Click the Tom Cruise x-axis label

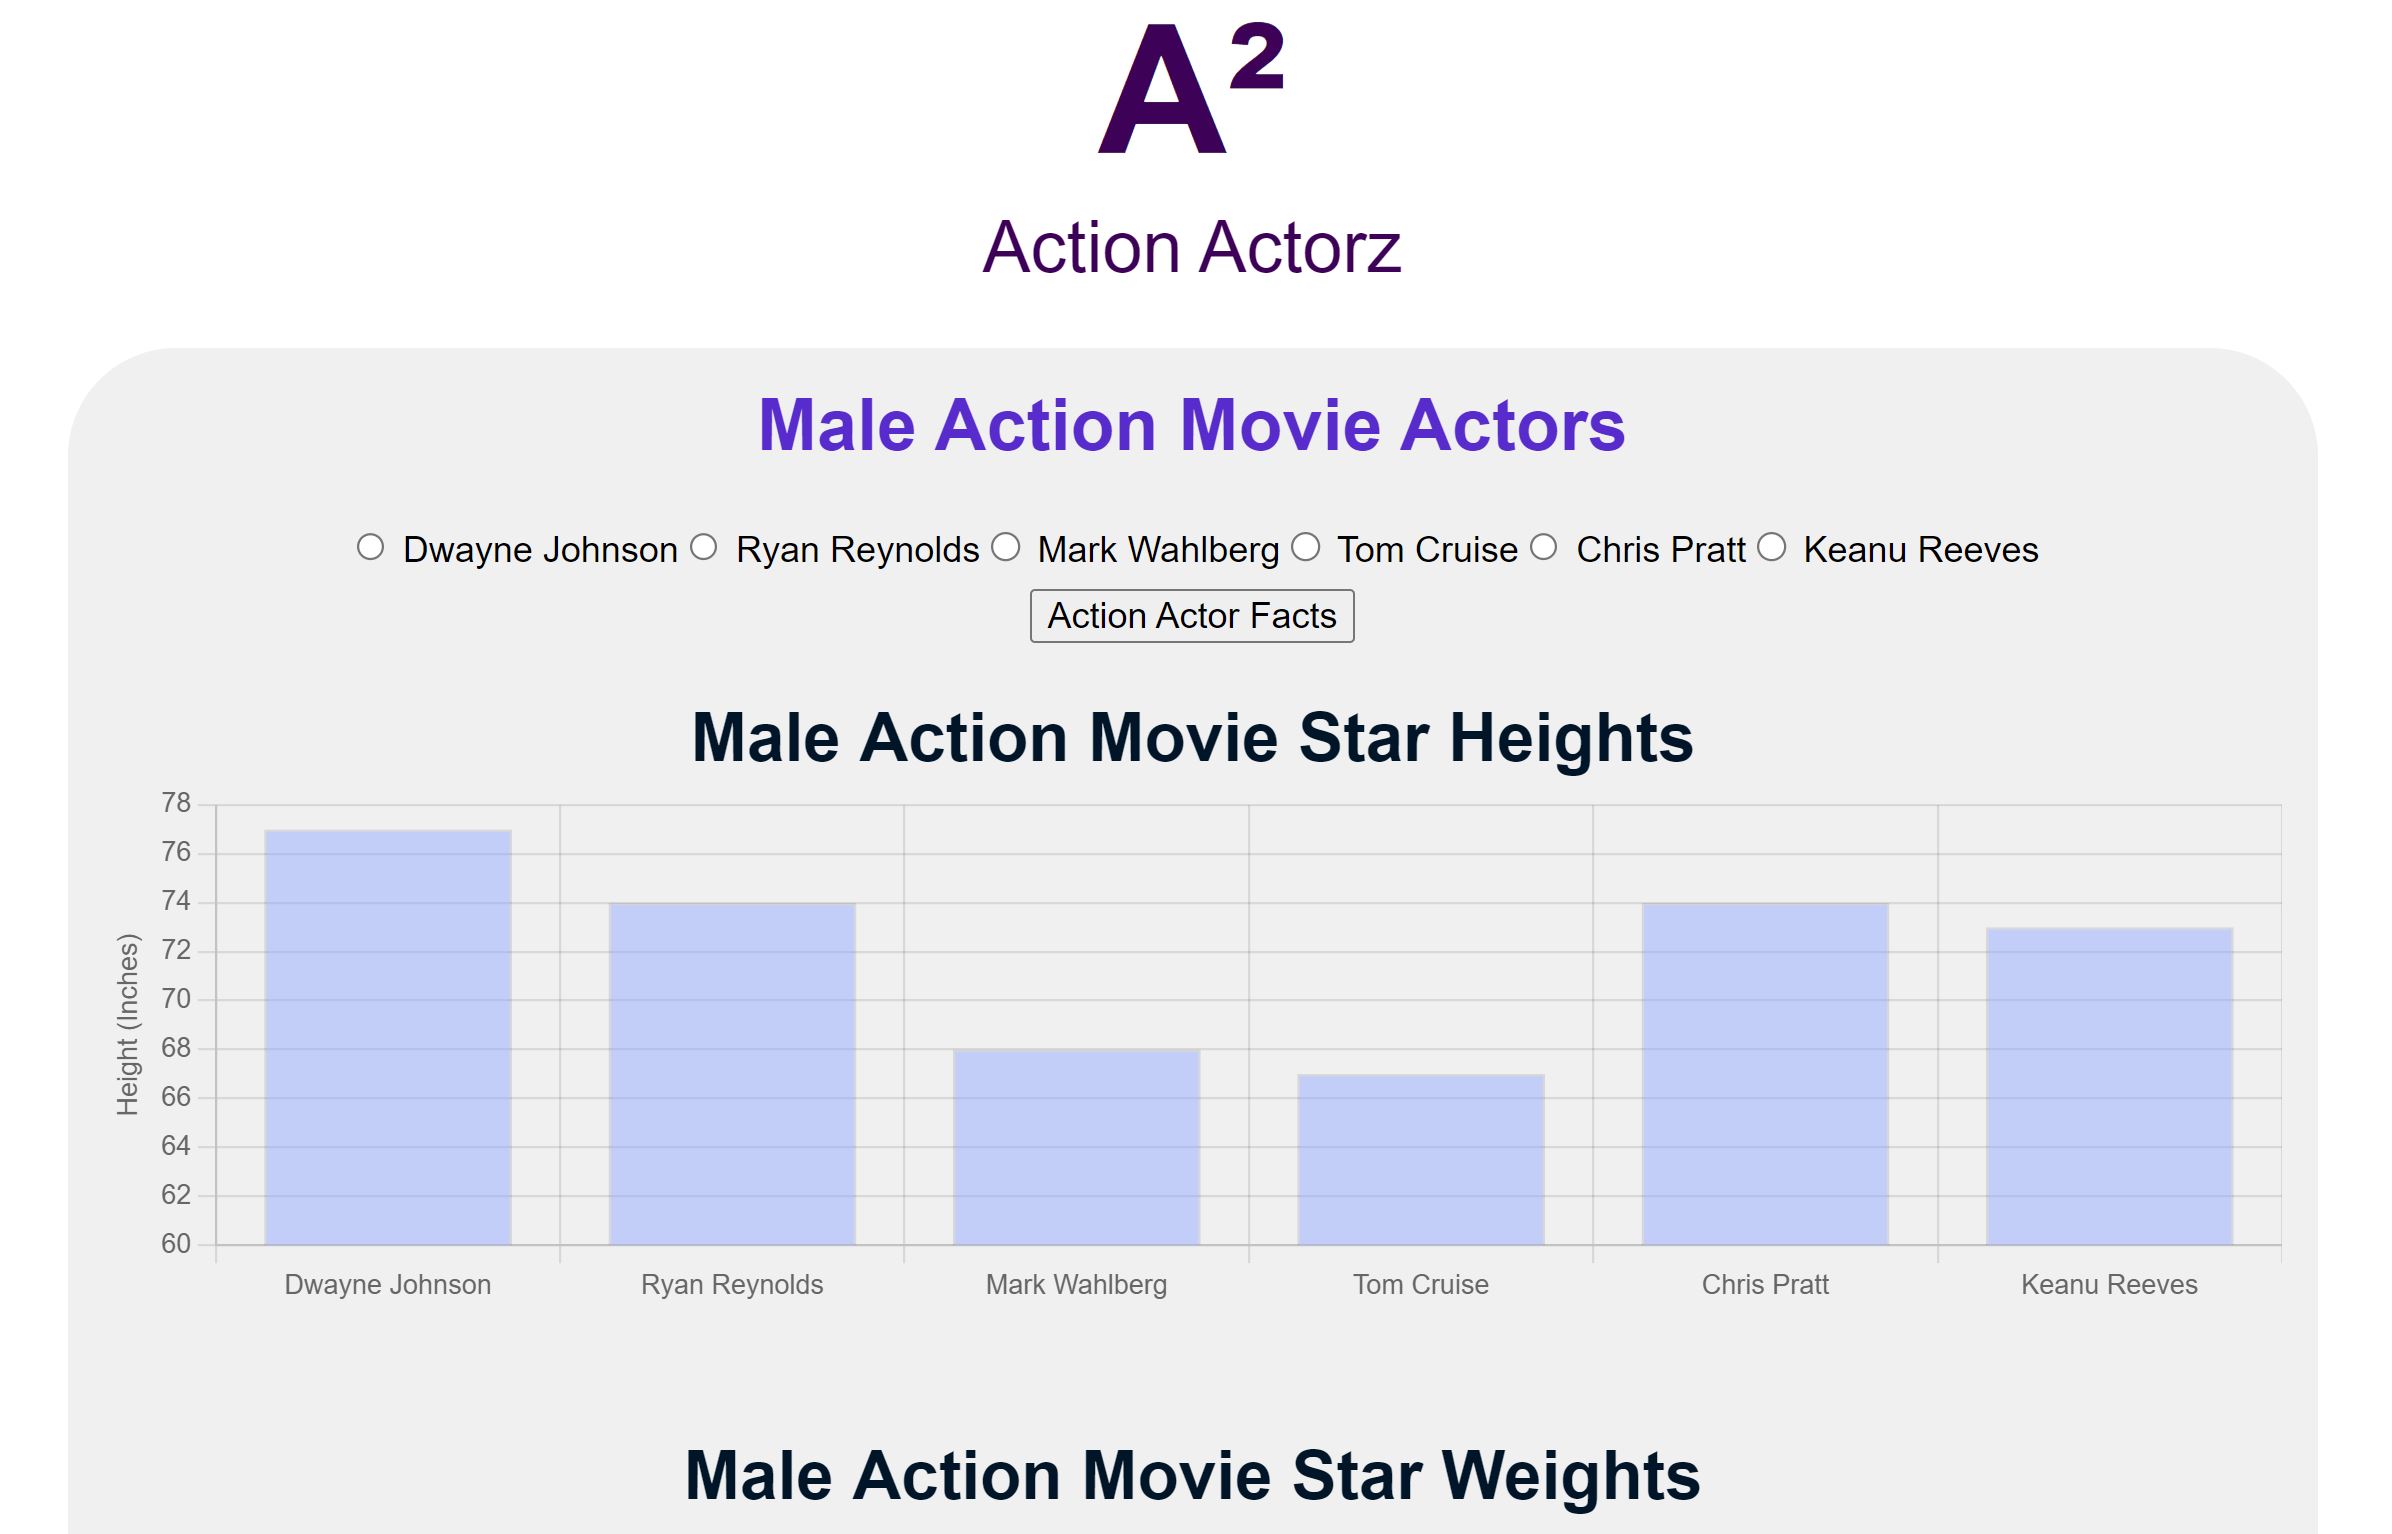coord(1420,1285)
